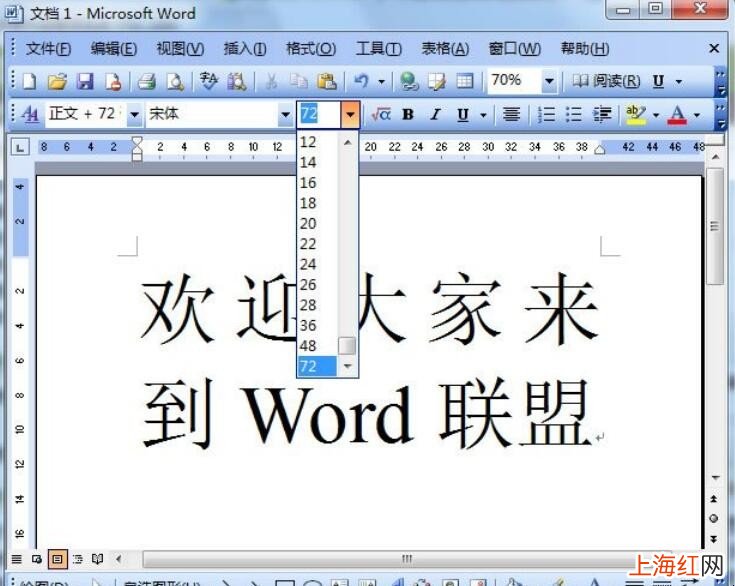Open undo history dropdown arrow
This screenshot has width=735, height=586.
(382, 82)
